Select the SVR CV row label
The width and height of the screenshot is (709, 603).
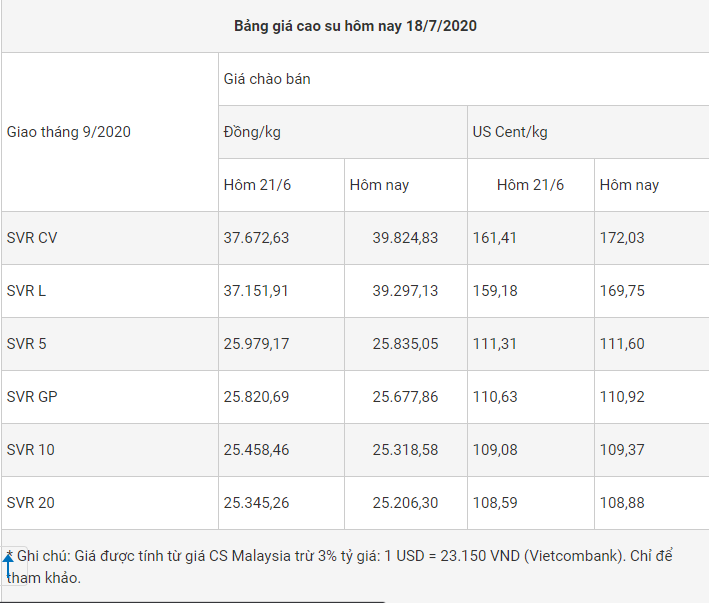[33, 238]
